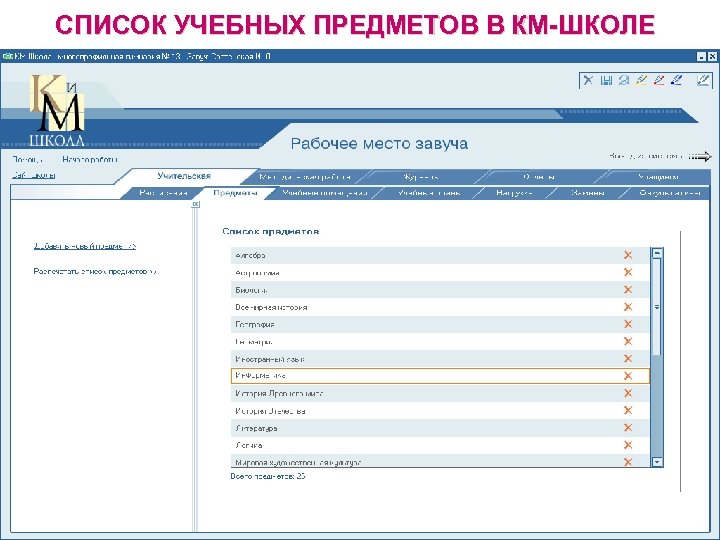Screen dimensions: 720x540
Task: Open the Начало работы menu item
Action: (x=90, y=159)
